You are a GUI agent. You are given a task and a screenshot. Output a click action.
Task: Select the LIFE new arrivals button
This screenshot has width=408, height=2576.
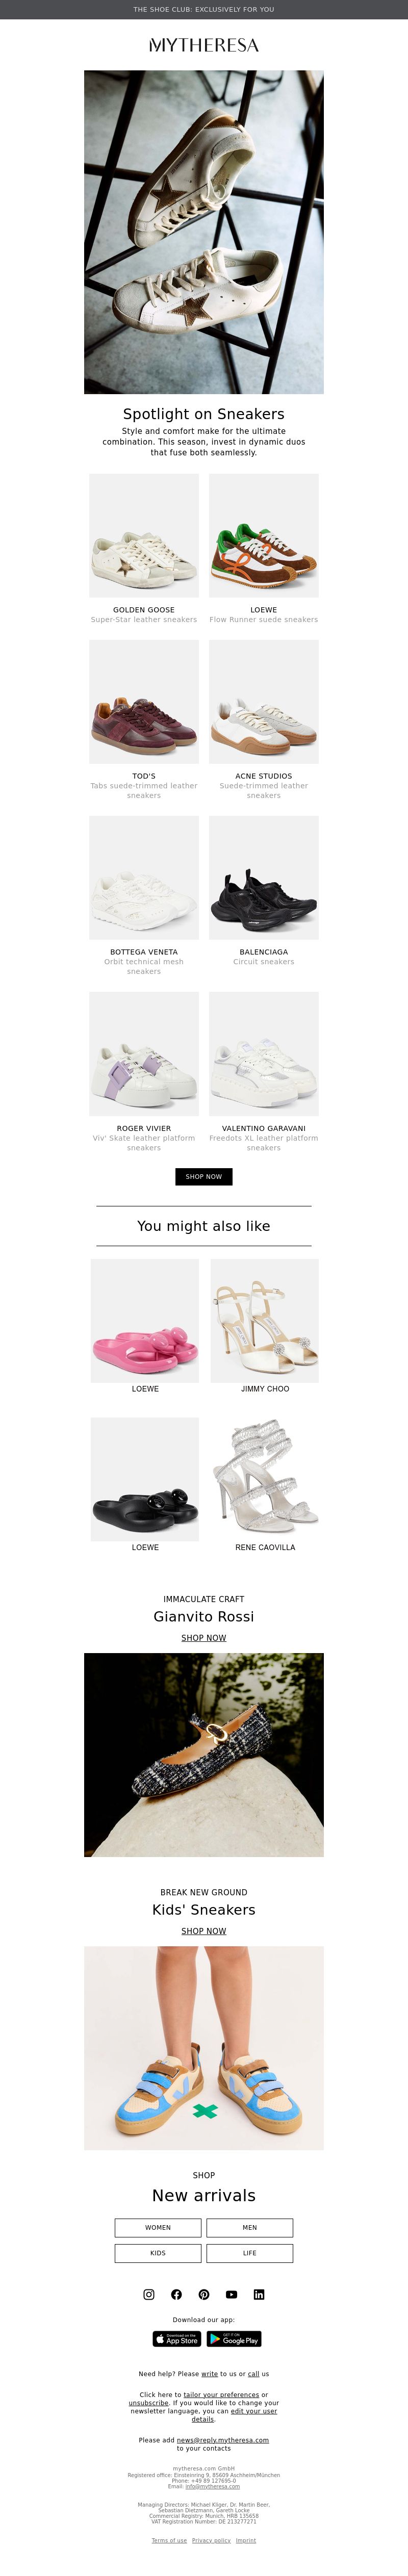tap(250, 2253)
